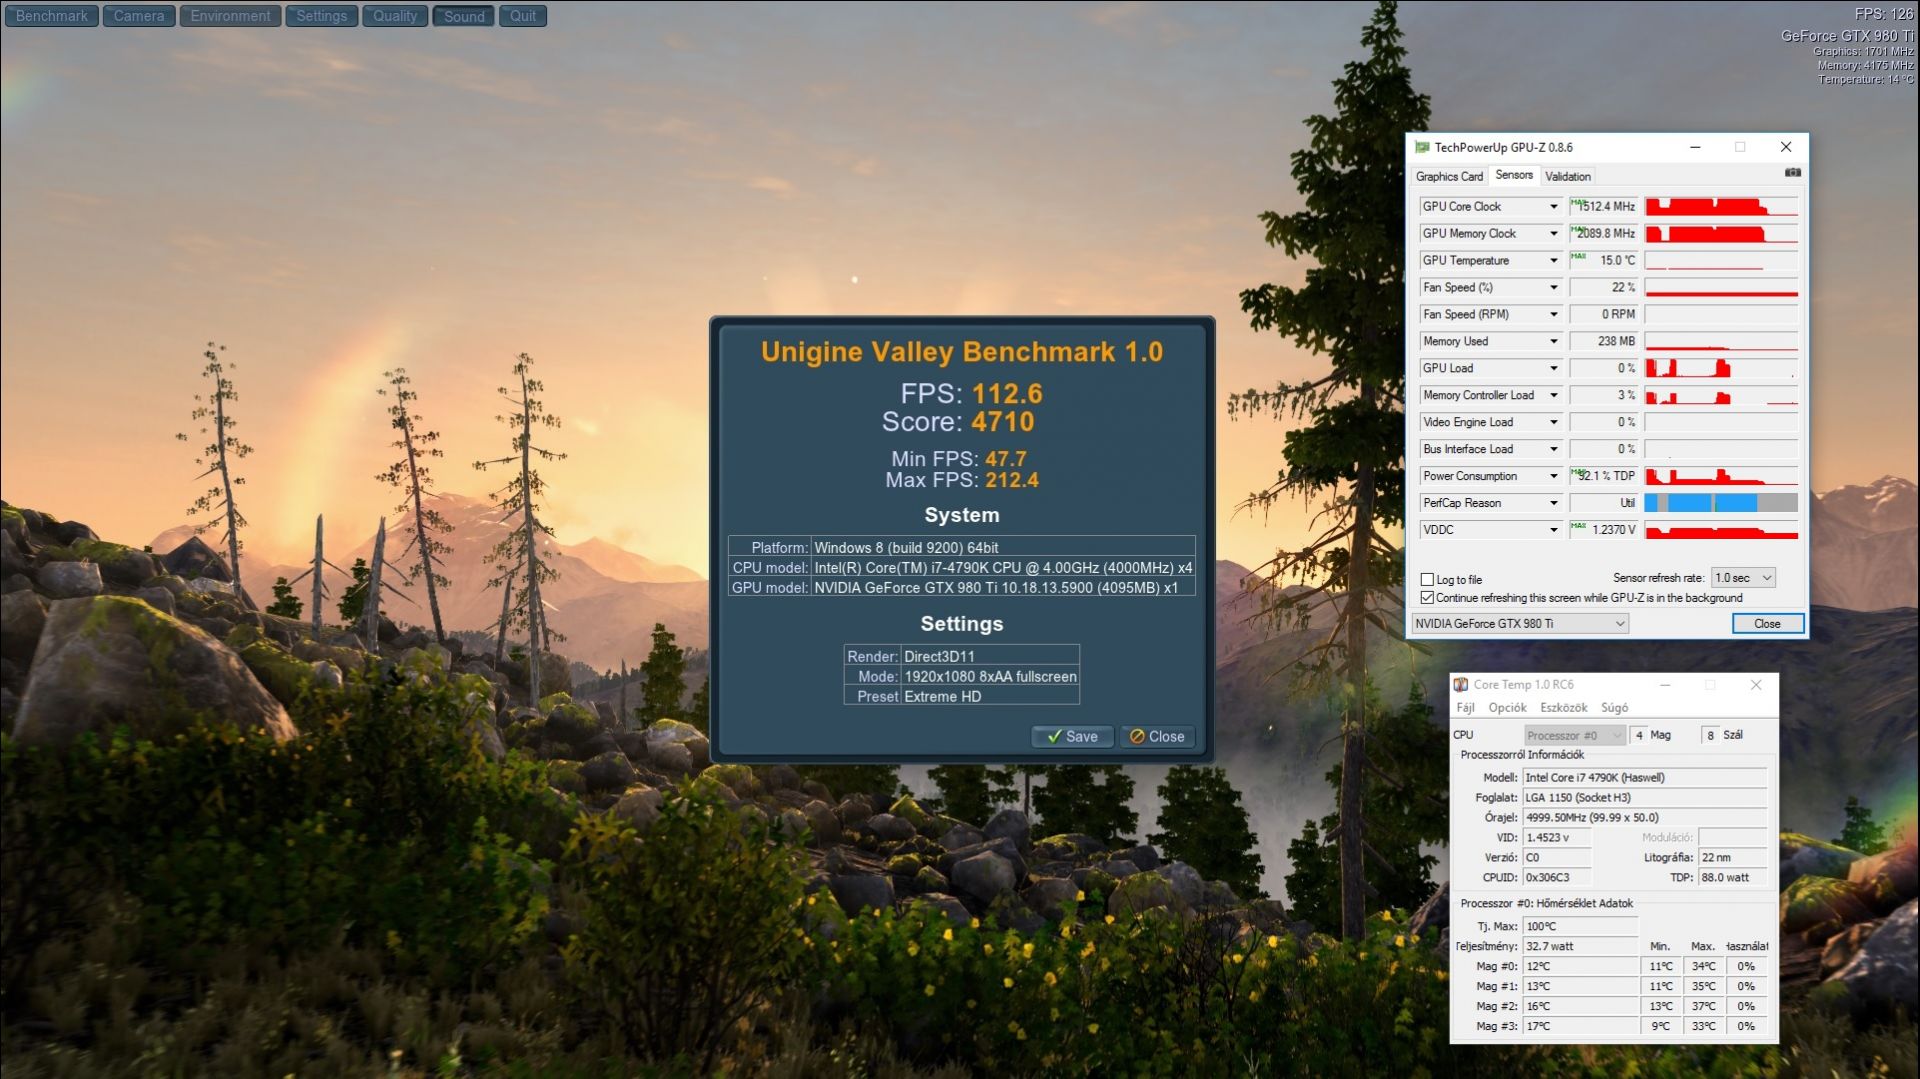Screen dimensions: 1920x1079
Task: Click the PerfCap Reason color bar graph
Action: pyautogui.click(x=1721, y=504)
